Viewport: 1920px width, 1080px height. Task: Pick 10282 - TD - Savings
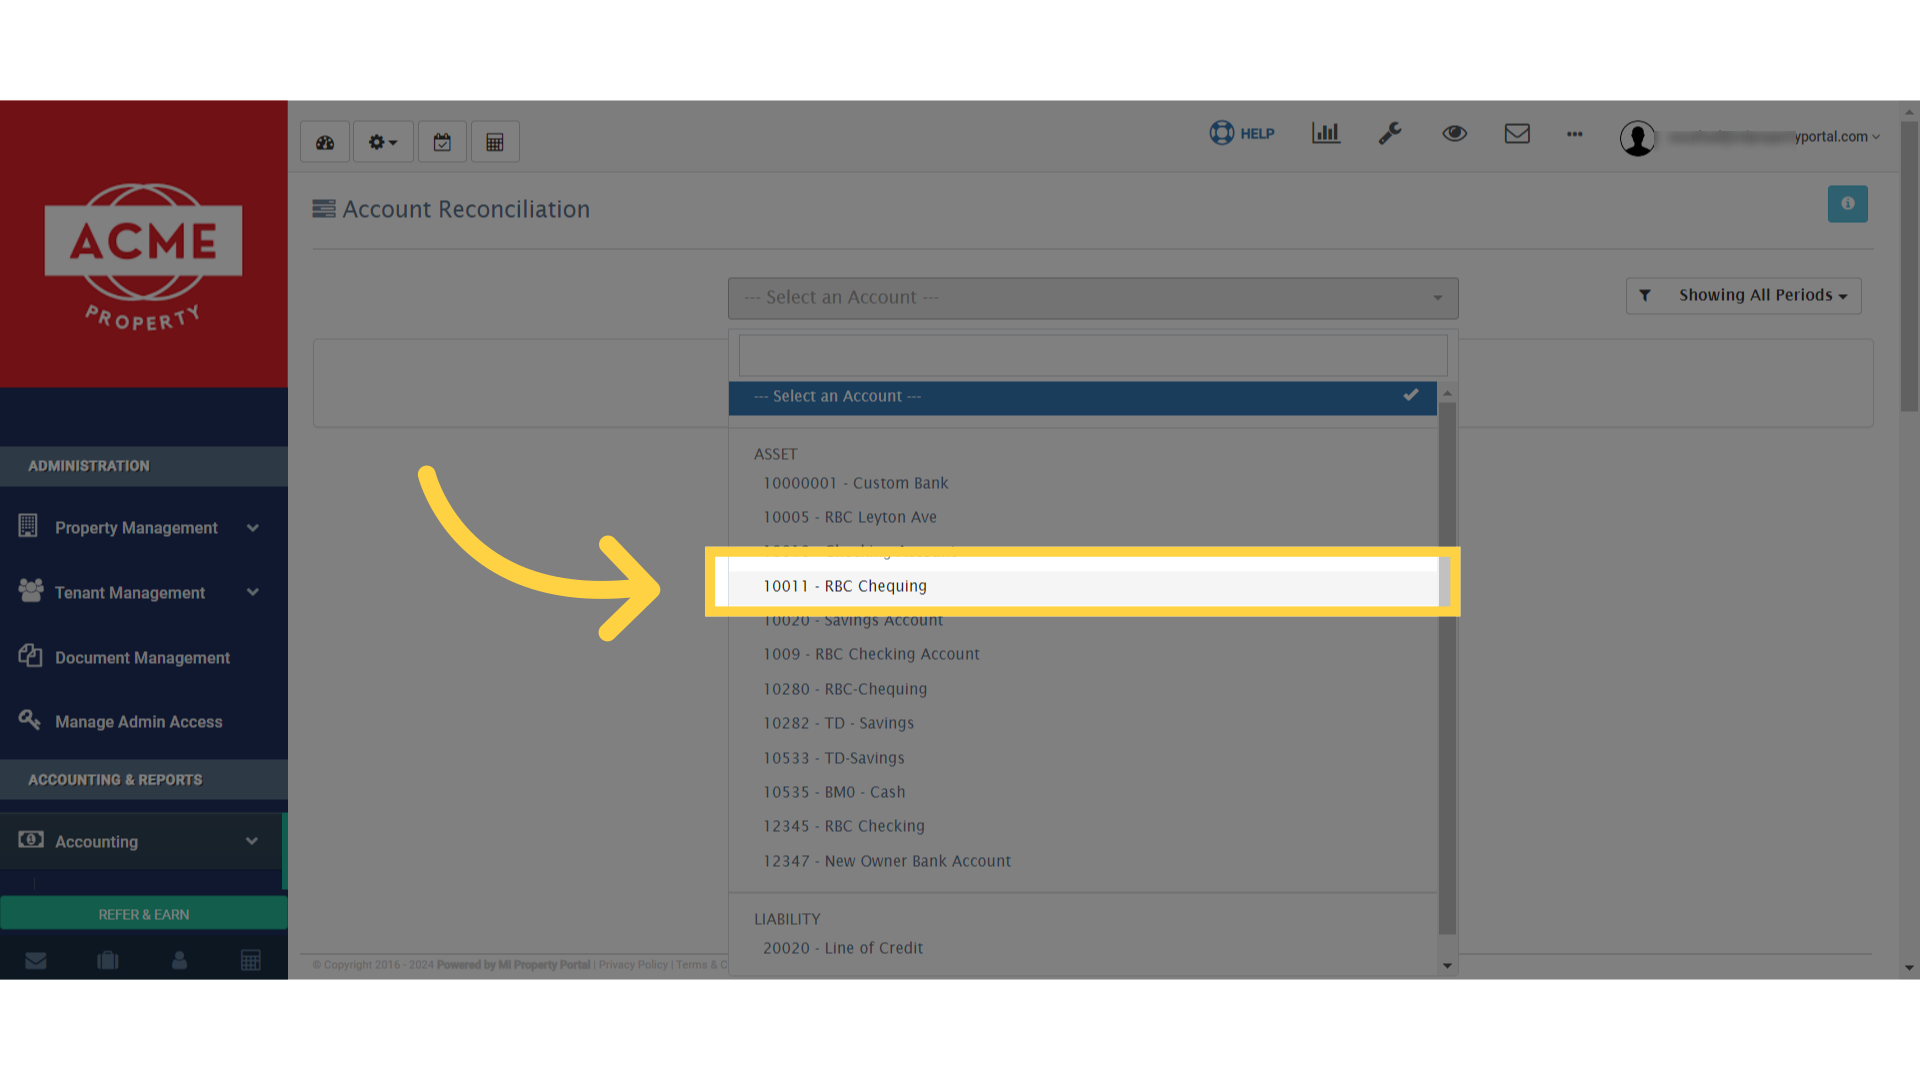click(1083, 723)
